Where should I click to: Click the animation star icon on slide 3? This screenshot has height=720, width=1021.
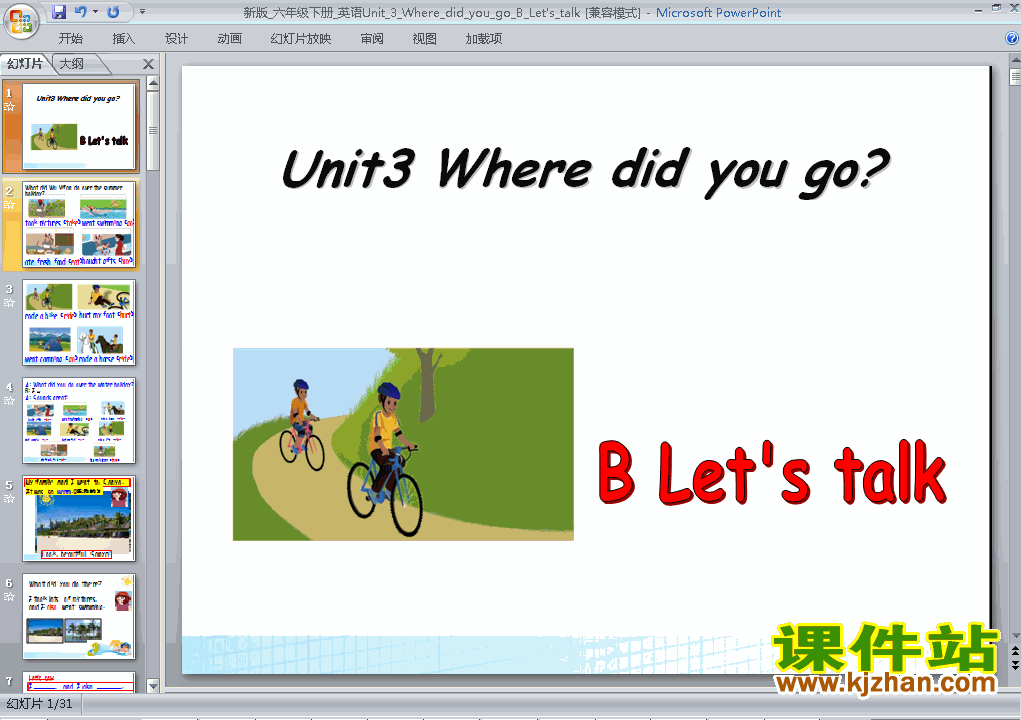coord(9,303)
